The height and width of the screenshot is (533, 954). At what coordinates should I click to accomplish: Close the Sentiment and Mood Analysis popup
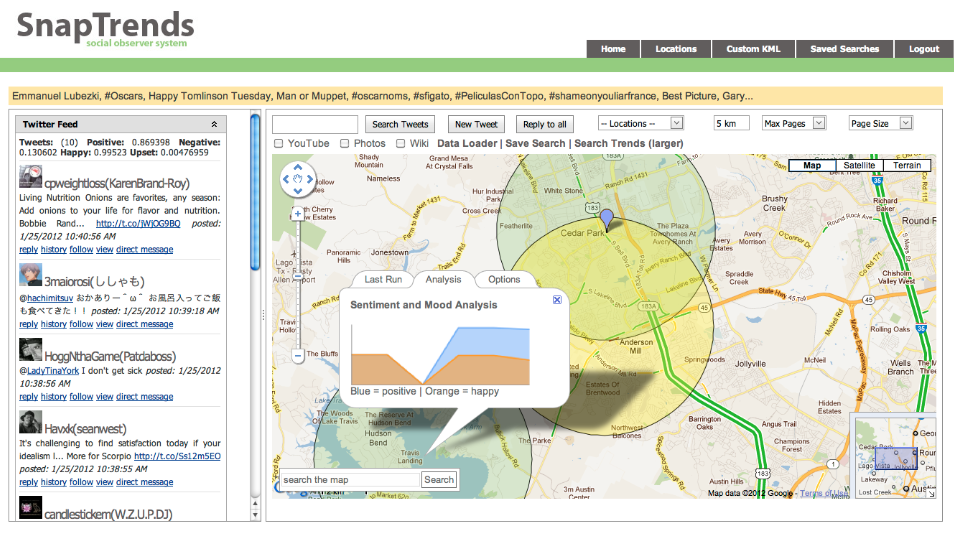click(x=557, y=300)
